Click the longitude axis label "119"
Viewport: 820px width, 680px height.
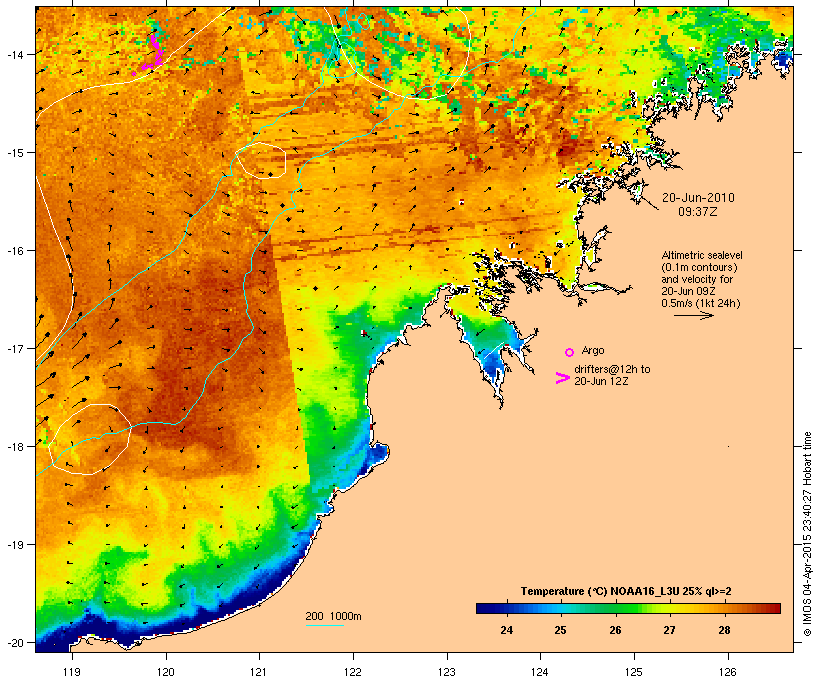coord(72,672)
